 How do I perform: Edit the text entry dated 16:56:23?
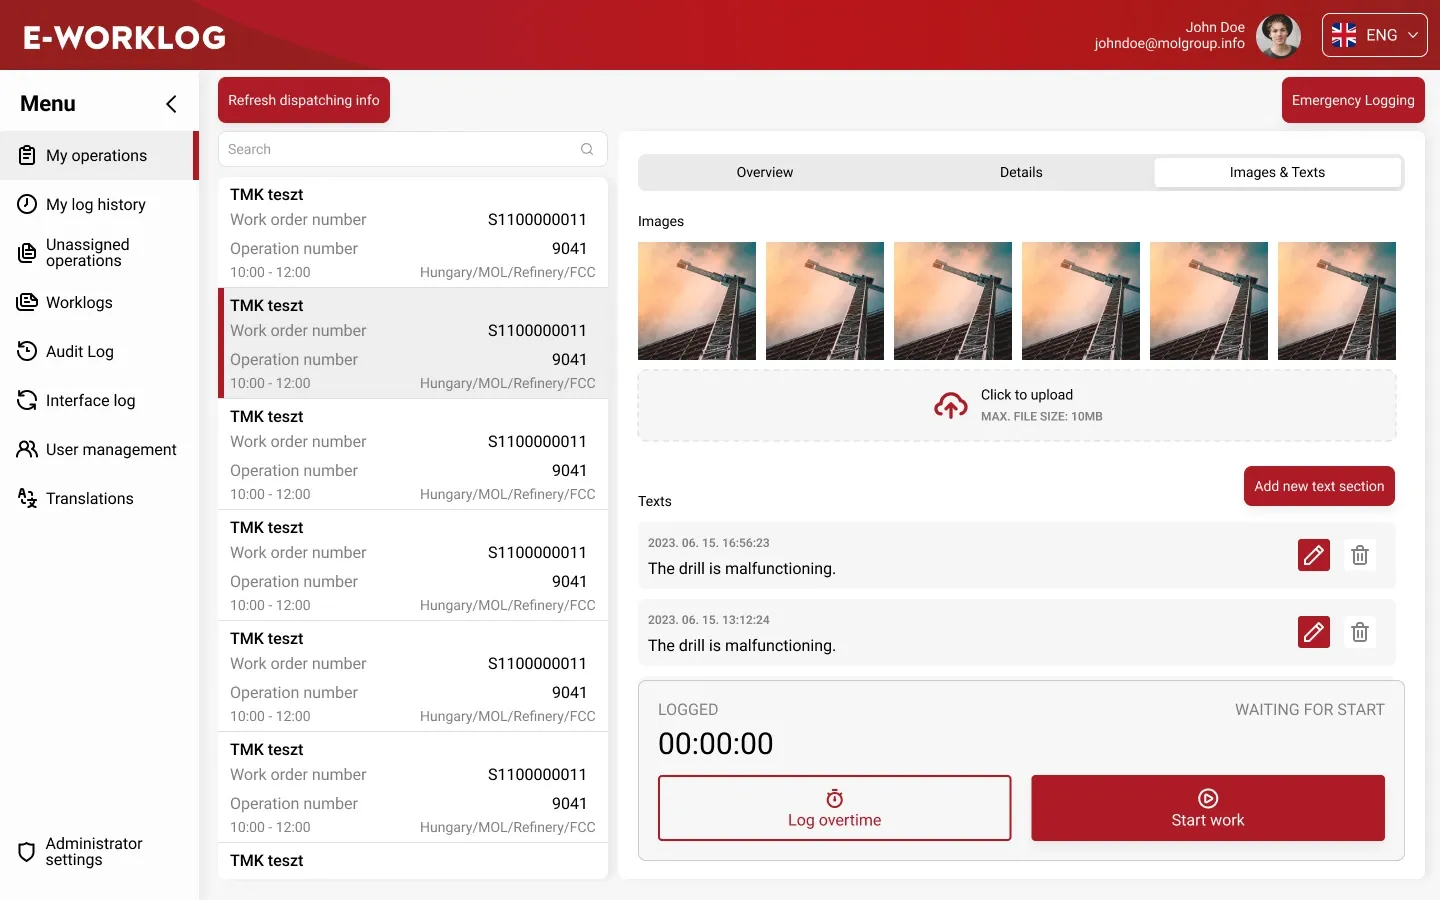point(1314,555)
